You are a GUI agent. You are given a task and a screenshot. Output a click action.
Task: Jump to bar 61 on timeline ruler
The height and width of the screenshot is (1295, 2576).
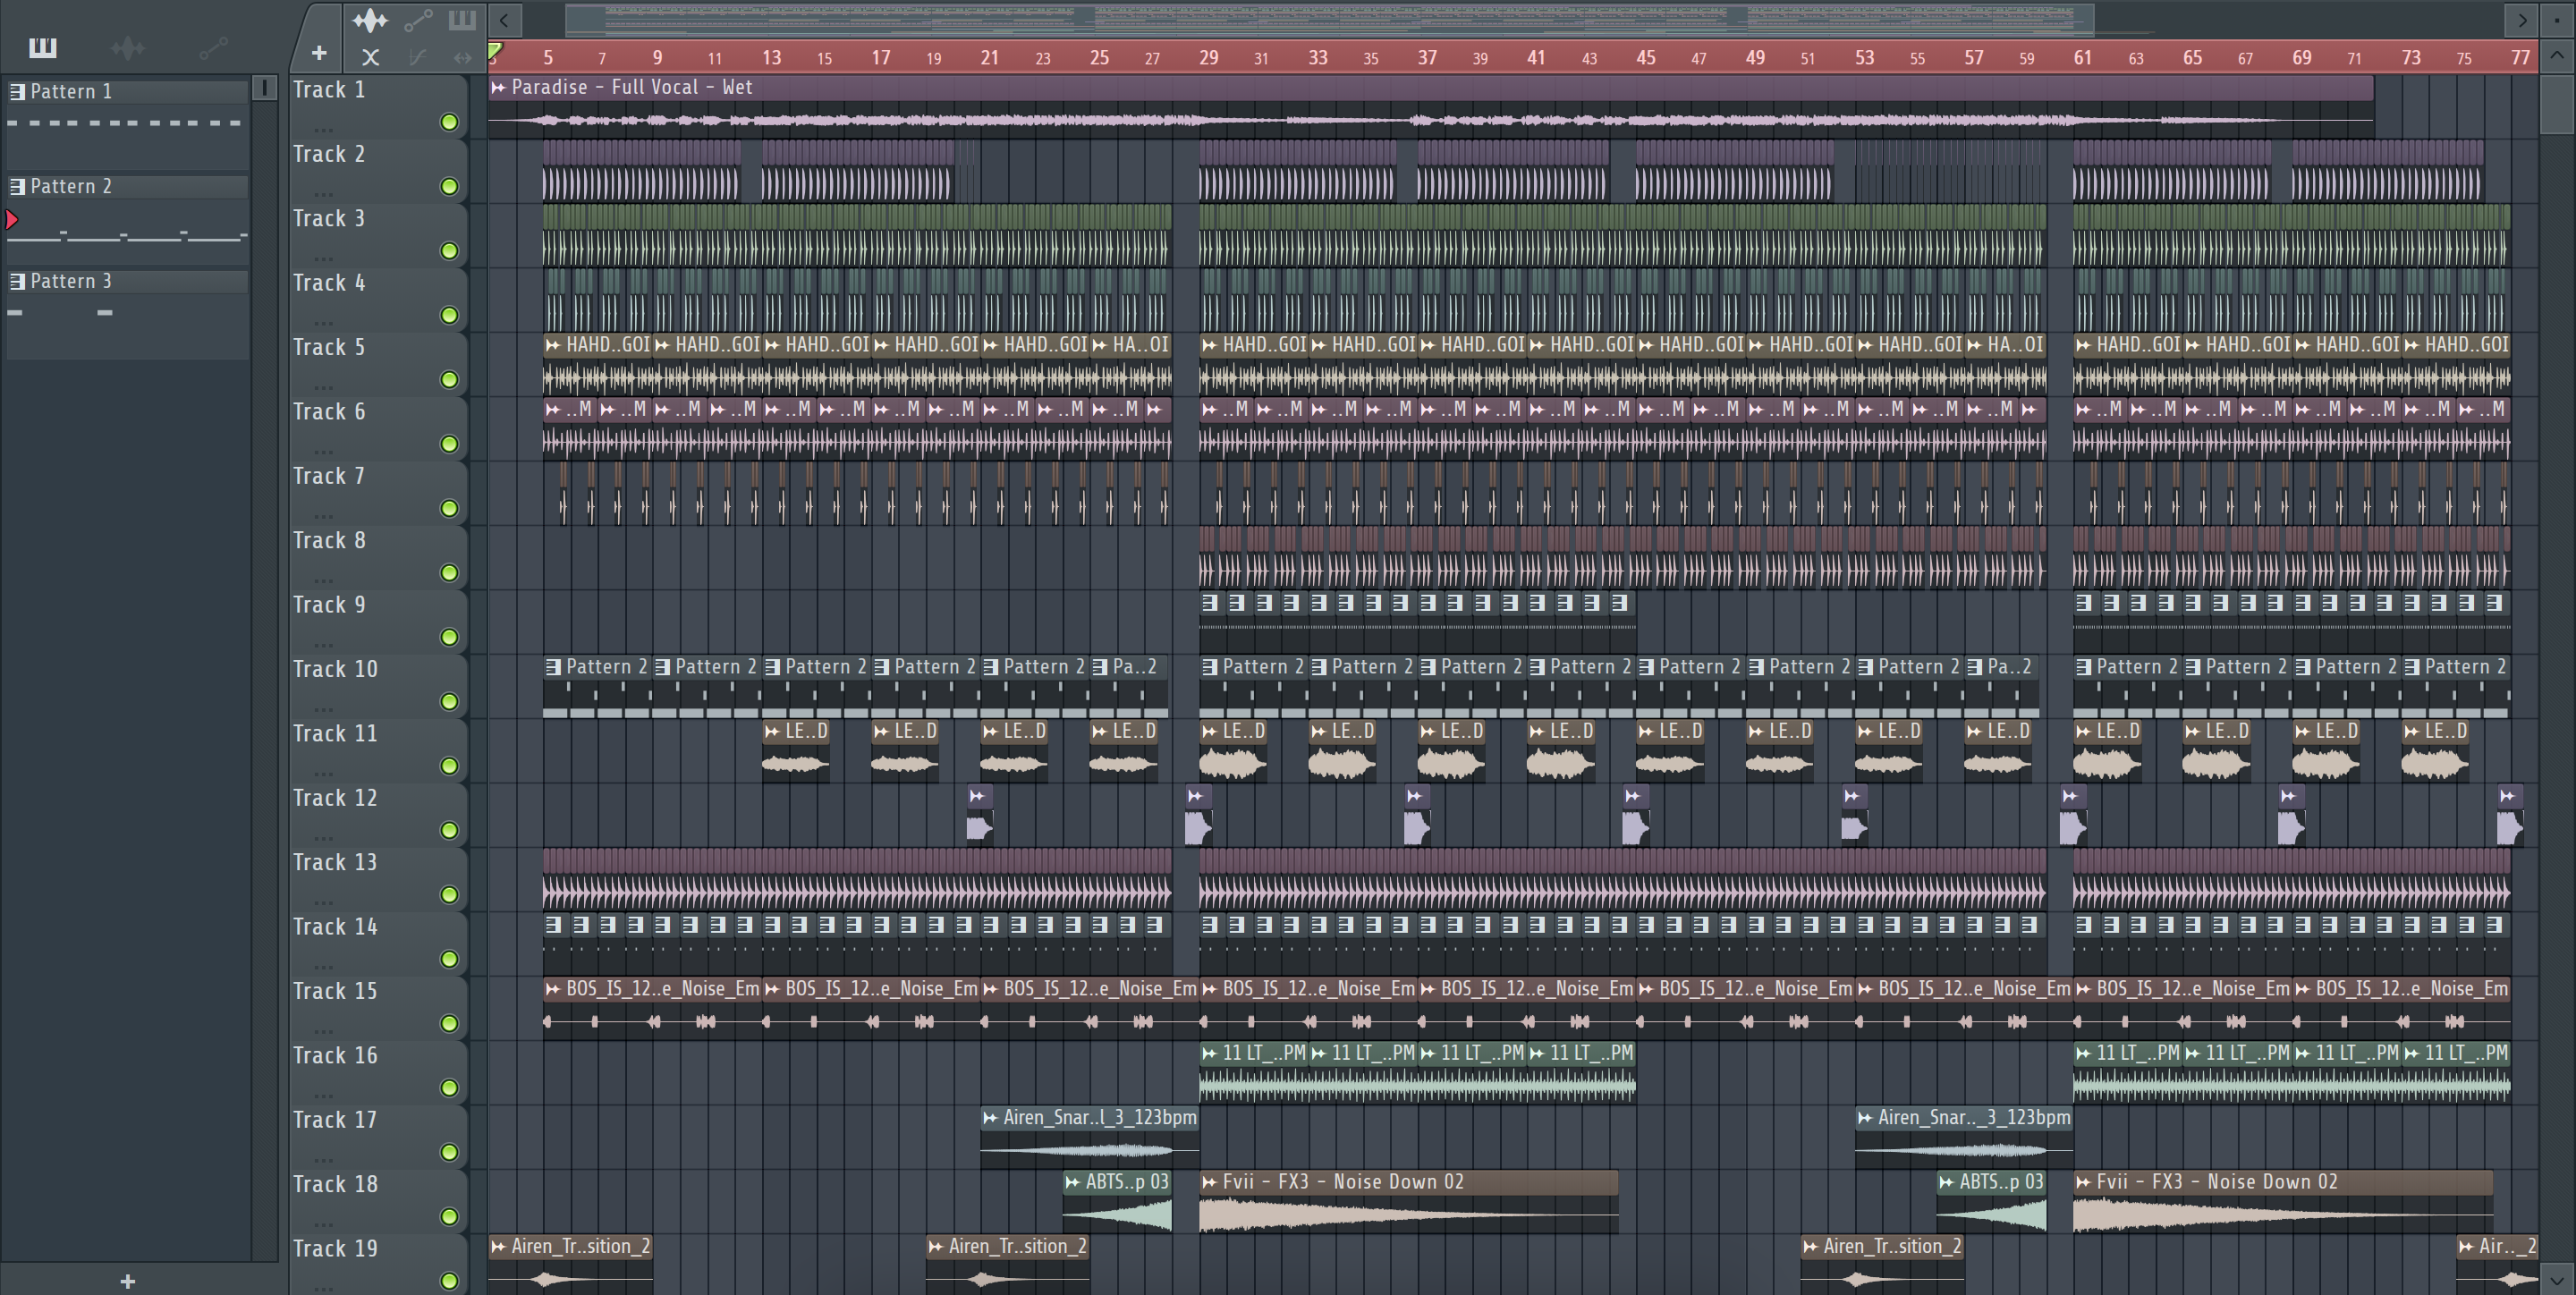coord(2082,58)
